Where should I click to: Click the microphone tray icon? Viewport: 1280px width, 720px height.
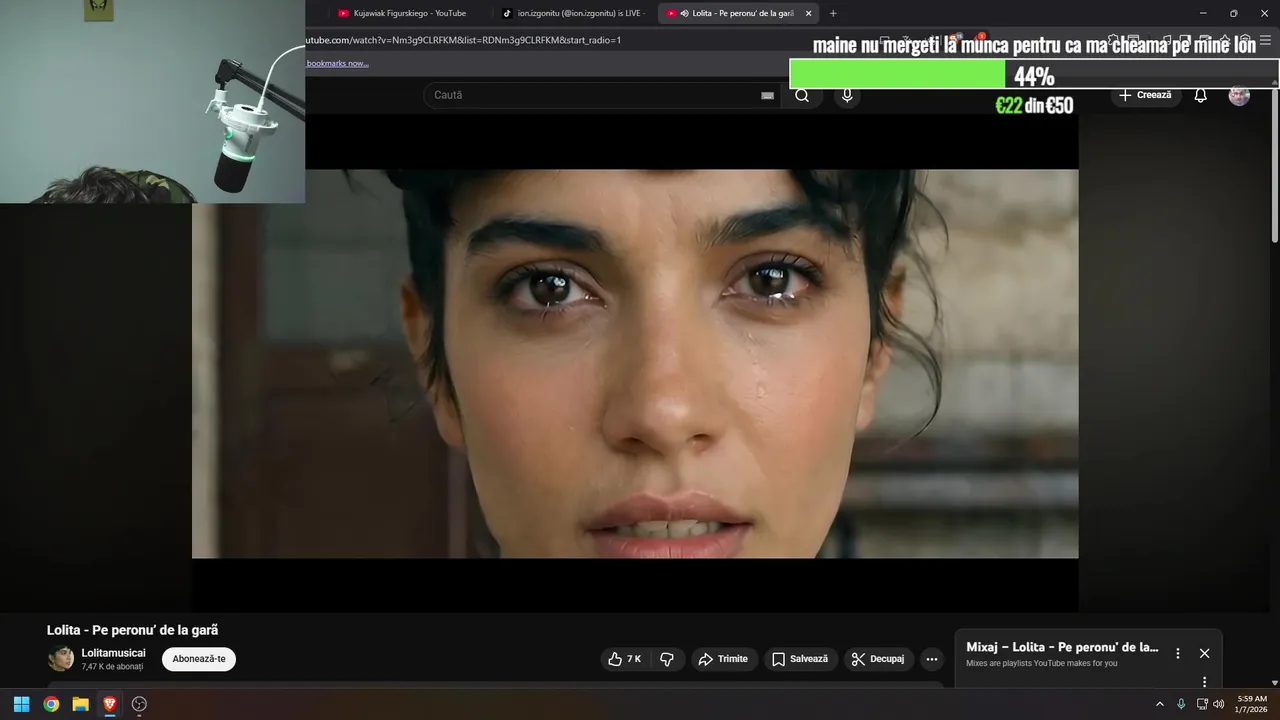click(x=1181, y=704)
